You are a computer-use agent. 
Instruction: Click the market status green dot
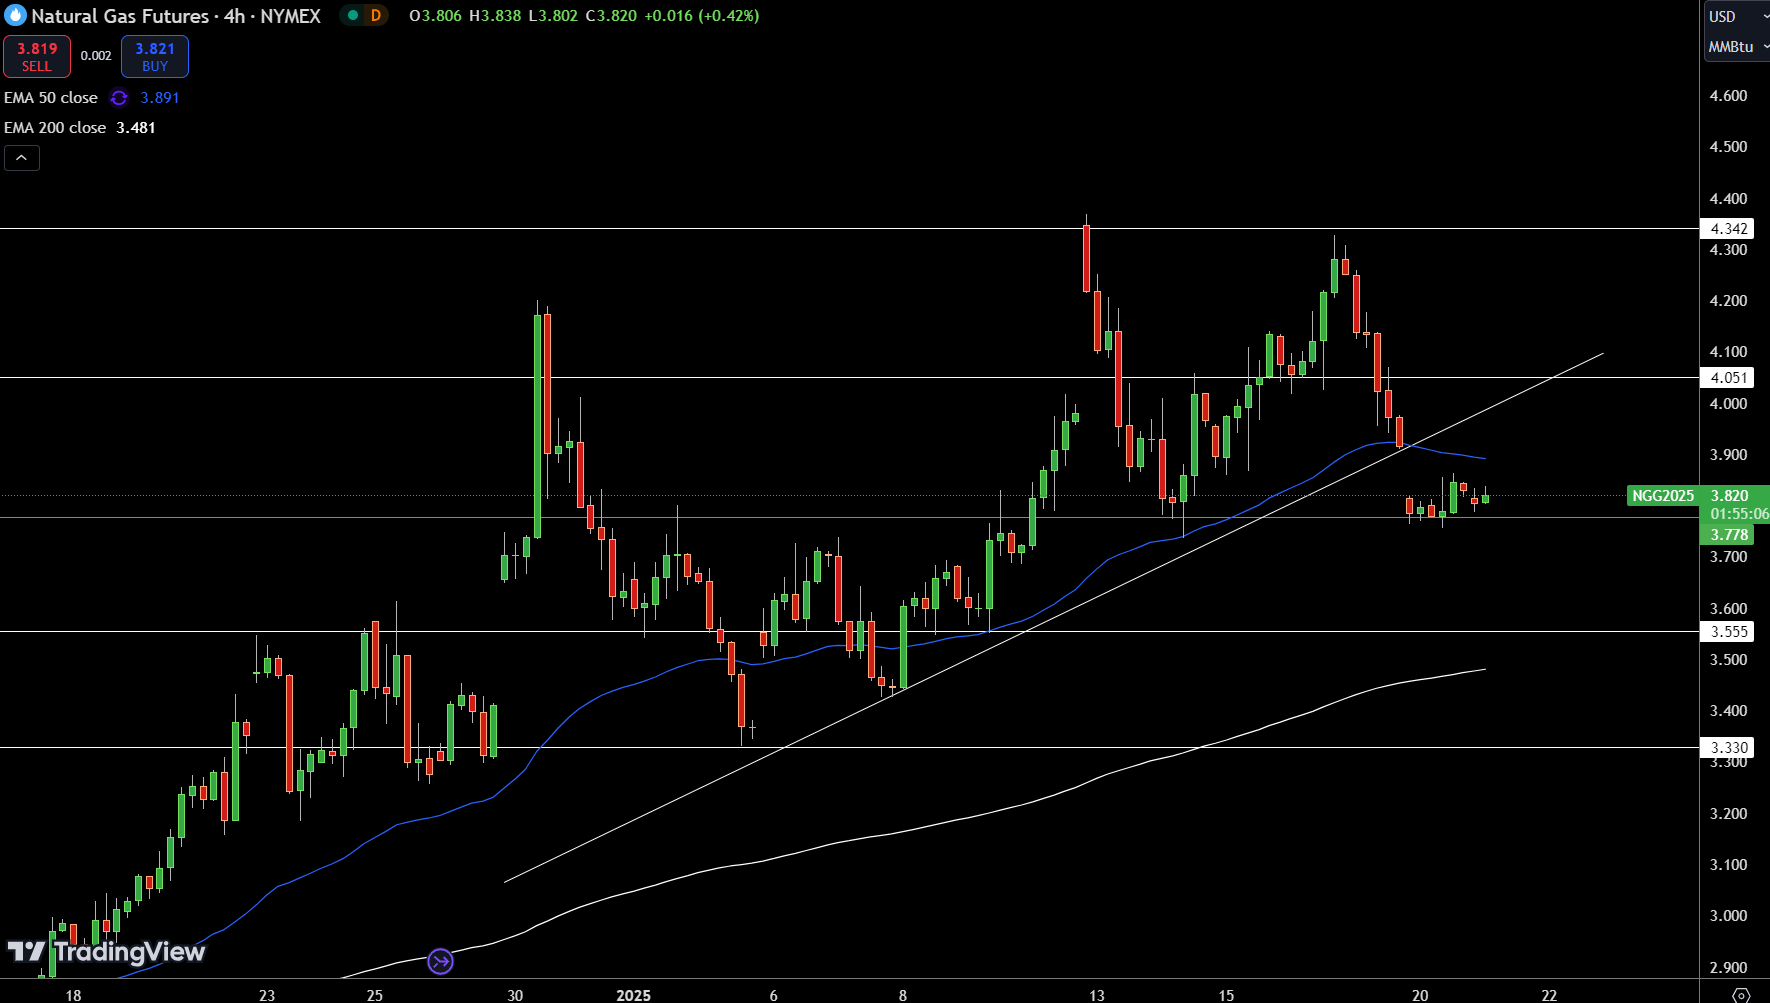(353, 15)
